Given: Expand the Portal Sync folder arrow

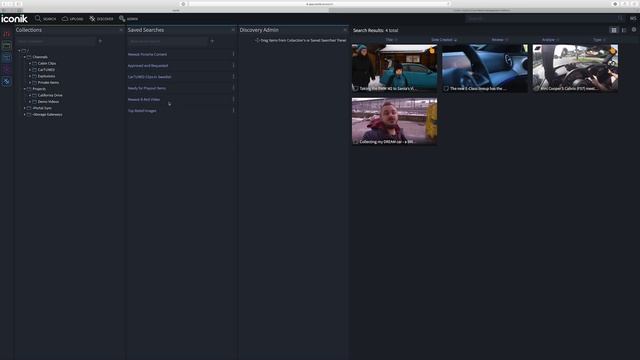Looking at the screenshot, I should [24, 108].
